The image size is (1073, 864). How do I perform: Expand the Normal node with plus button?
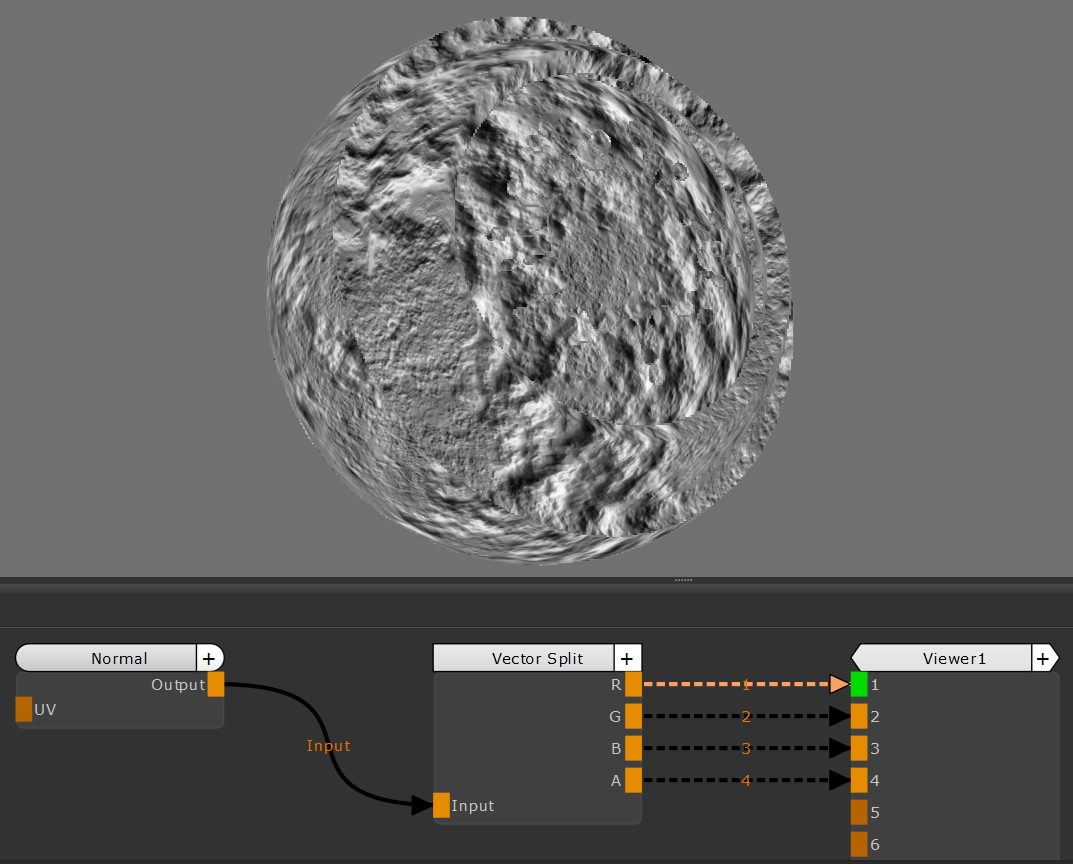click(209, 658)
